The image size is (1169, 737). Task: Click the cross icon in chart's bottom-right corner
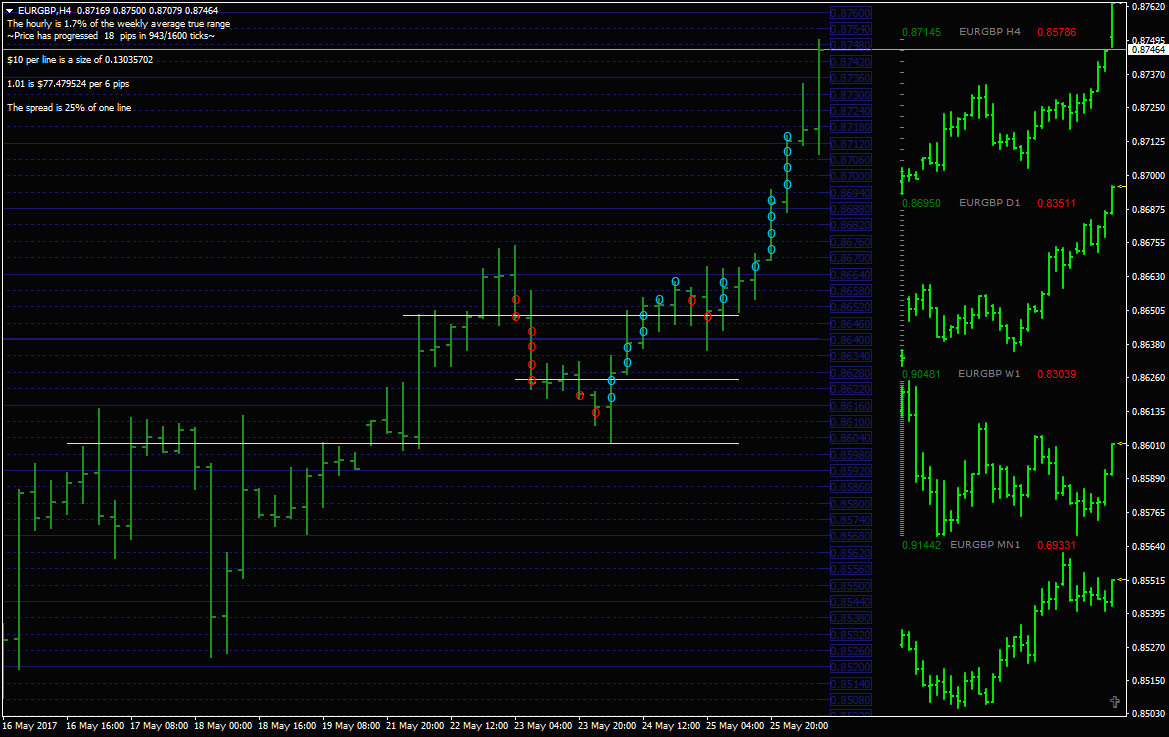1115,701
